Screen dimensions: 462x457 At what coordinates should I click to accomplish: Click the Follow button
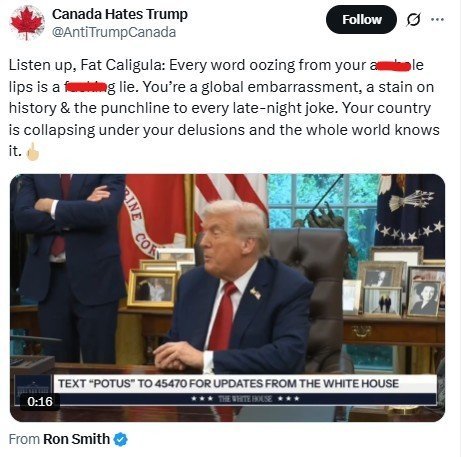(361, 20)
